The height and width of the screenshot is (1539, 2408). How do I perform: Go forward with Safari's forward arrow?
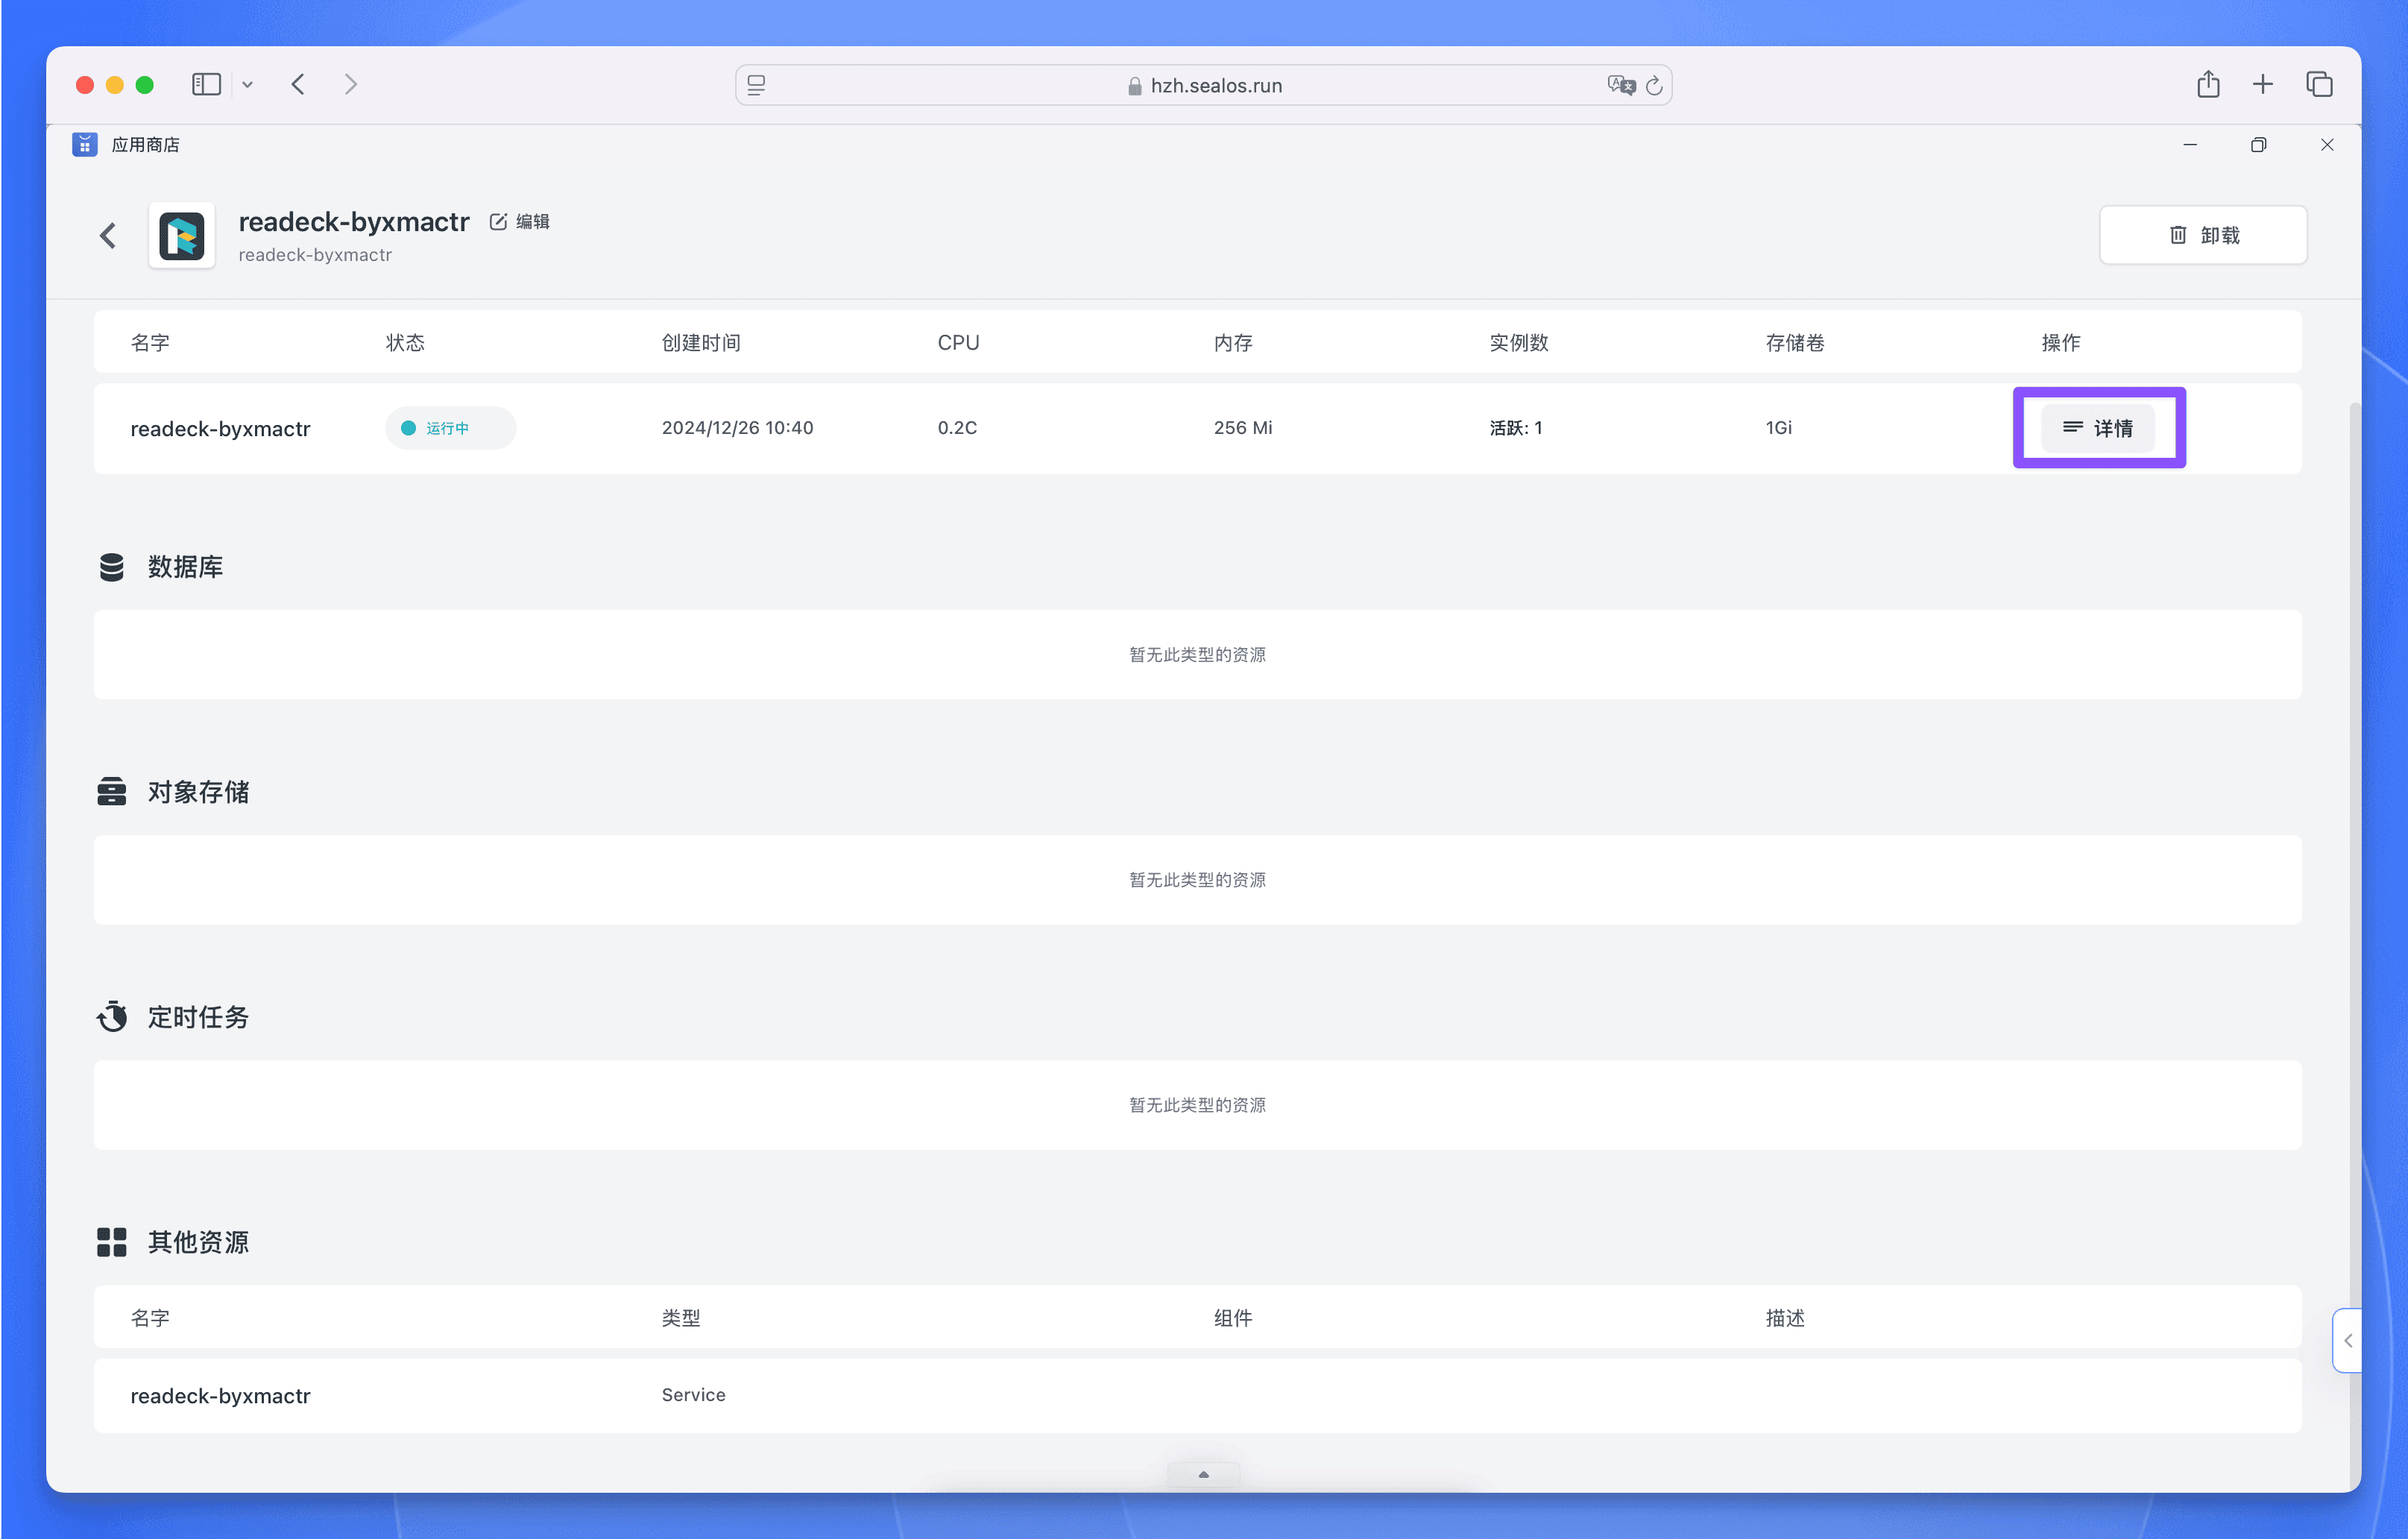(351, 85)
